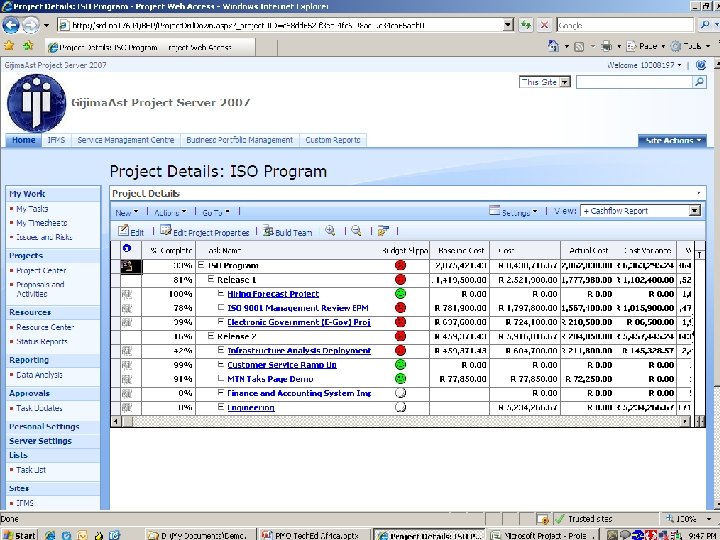This screenshot has width=720, height=540.
Task: Open the Welcome user menu
Action: 644,65
